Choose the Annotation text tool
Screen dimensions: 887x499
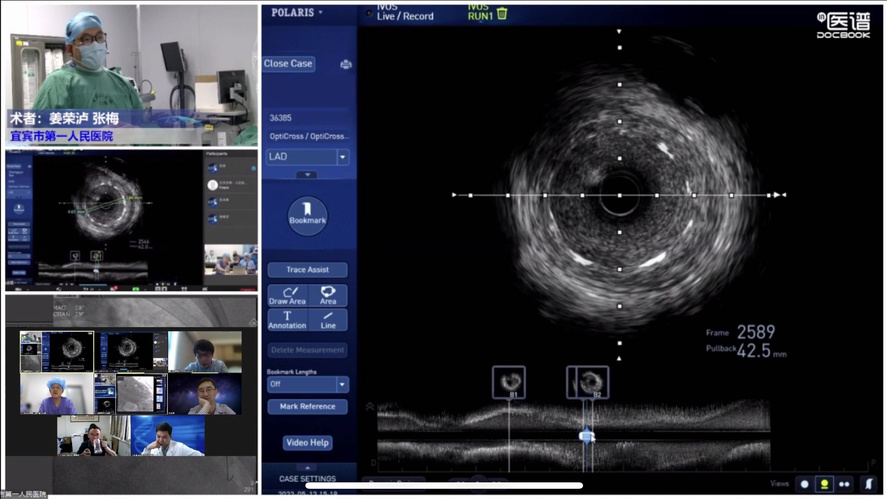(x=287, y=320)
